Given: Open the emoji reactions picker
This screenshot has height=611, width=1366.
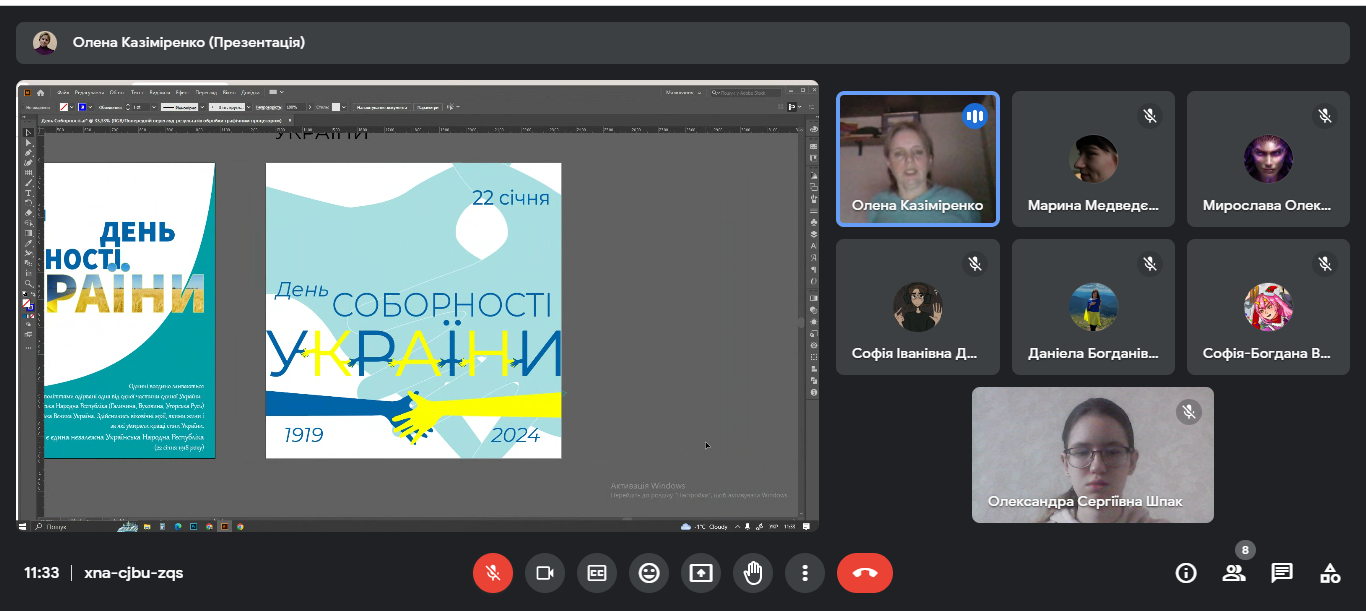Looking at the screenshot, I should point(649,573).
